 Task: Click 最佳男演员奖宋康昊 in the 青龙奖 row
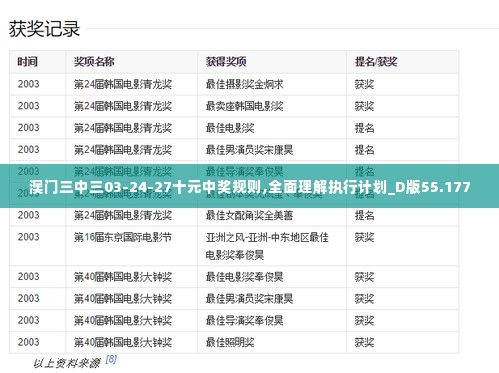point(249,150)
